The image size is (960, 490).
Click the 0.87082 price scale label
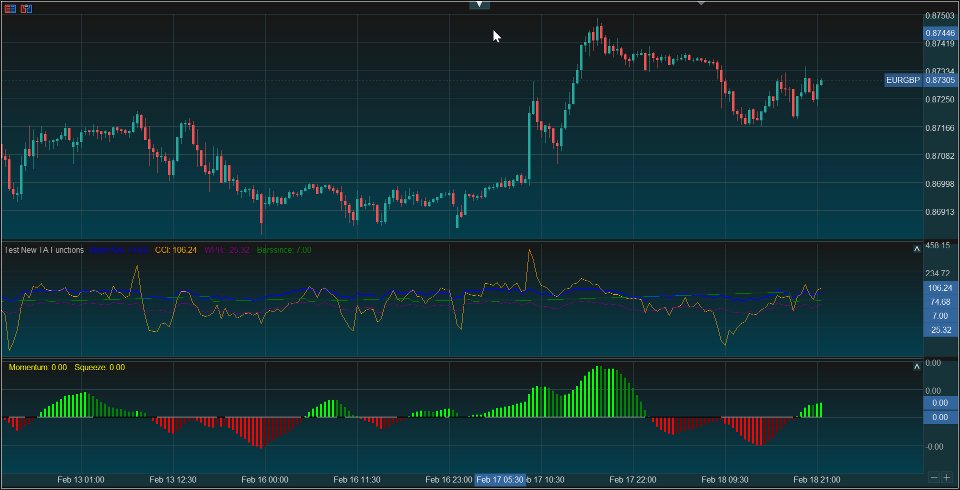point(940,156)
